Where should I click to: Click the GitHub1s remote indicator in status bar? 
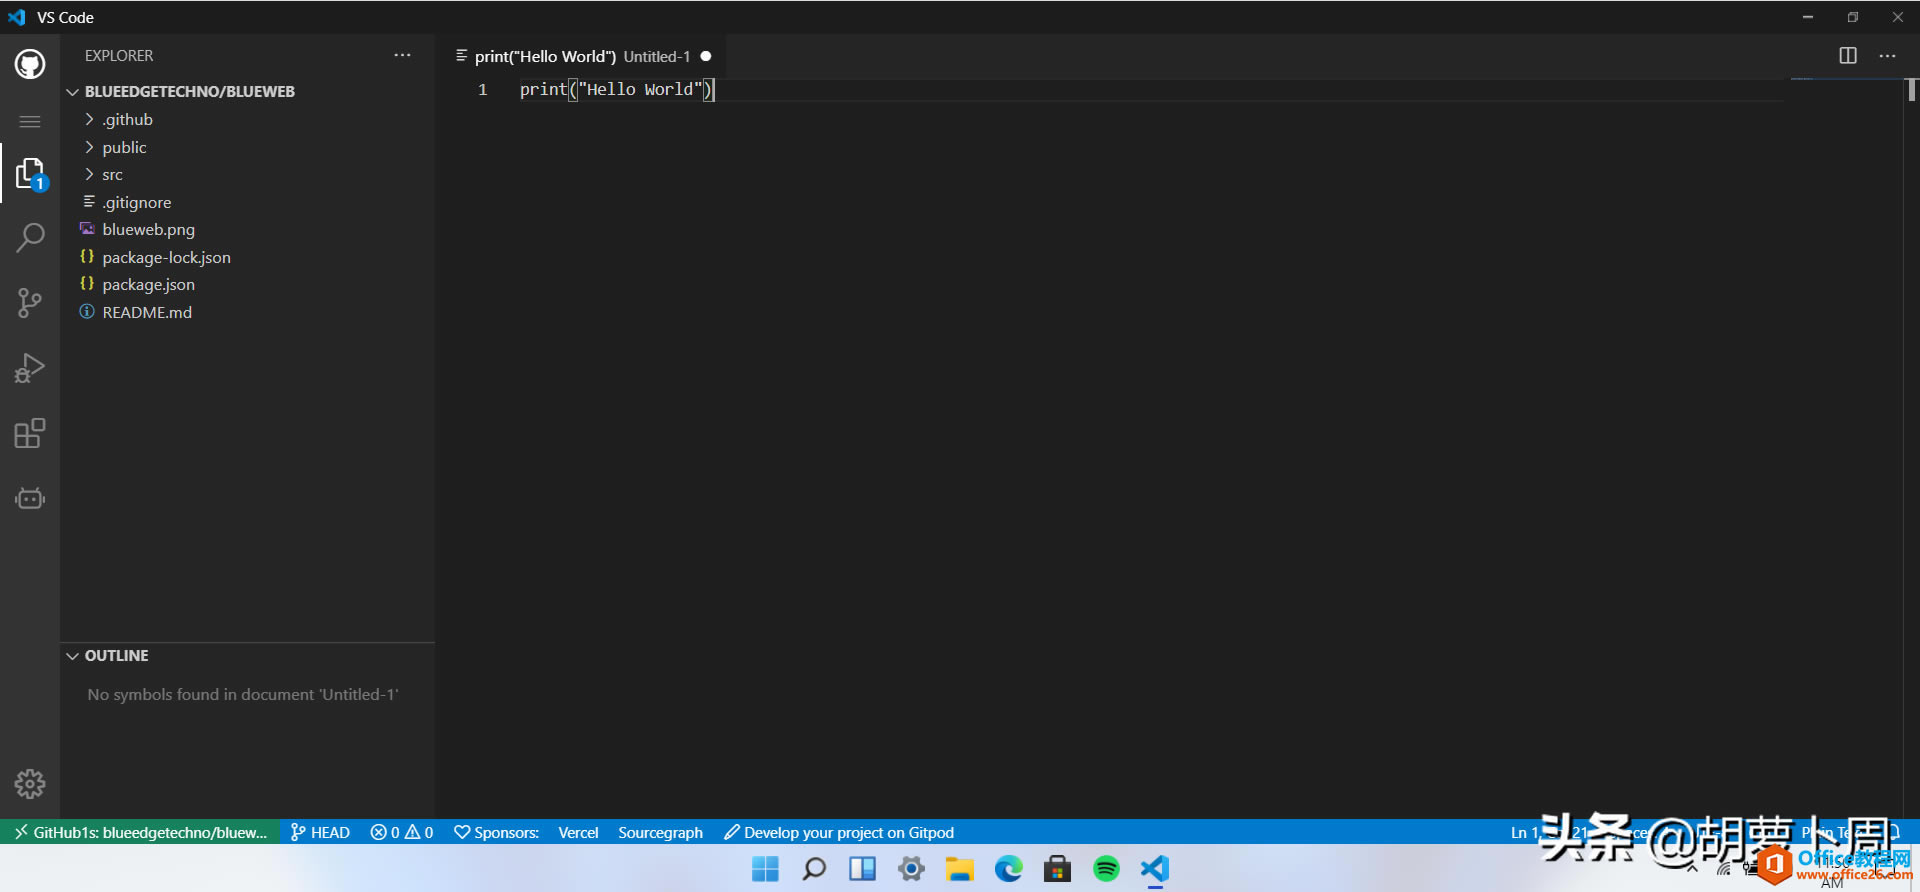(x=140, y=832)
